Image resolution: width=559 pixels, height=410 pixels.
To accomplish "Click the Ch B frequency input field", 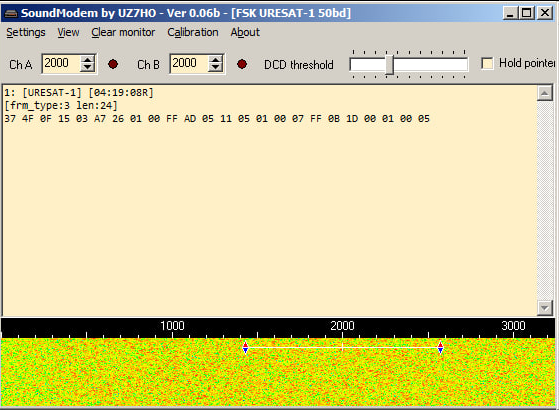I will [189, 63].
